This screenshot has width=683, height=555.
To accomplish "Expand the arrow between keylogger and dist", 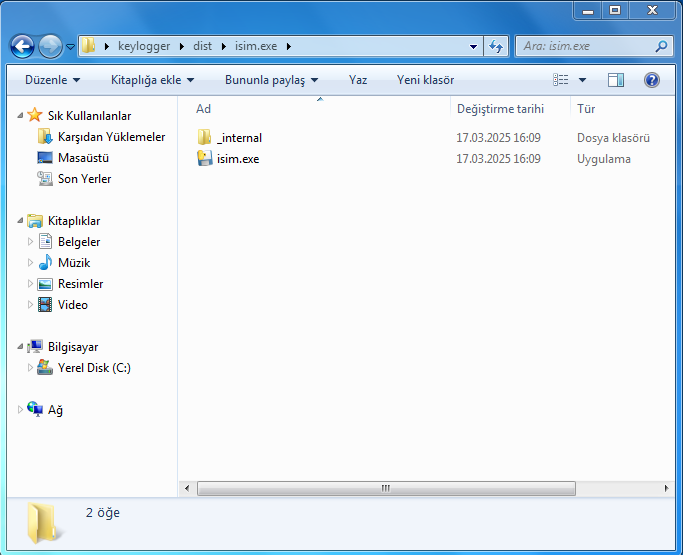I will click(182, 46).
